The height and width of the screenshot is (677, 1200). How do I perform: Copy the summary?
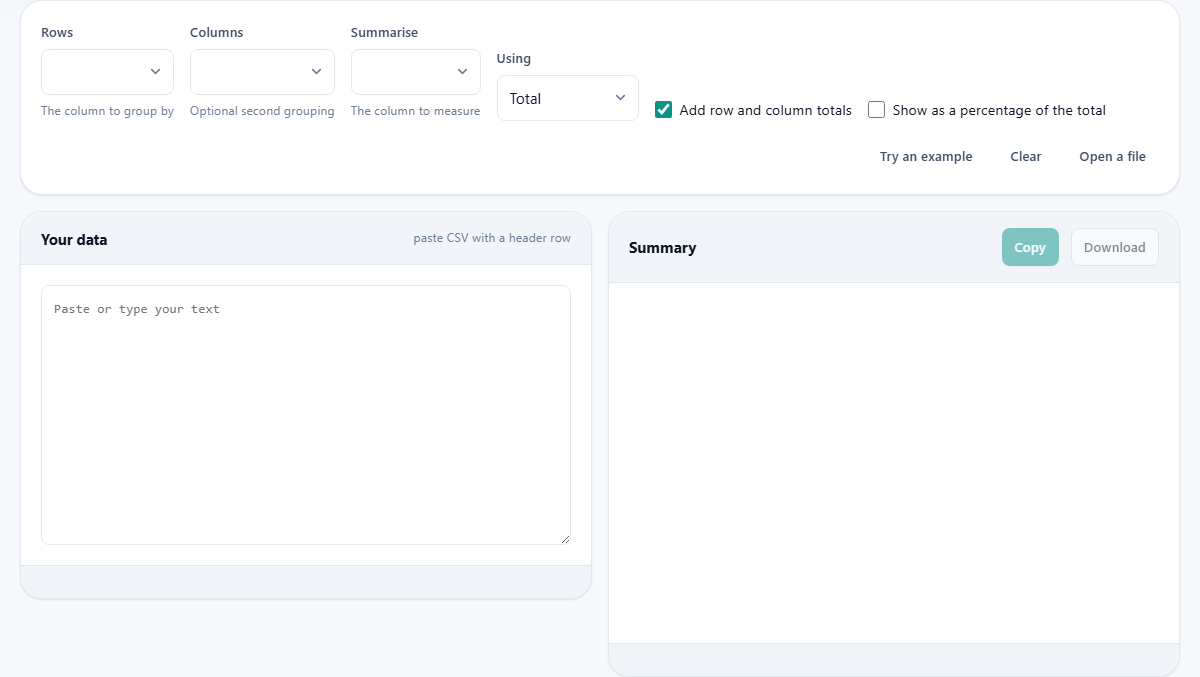coord(1030,247)
